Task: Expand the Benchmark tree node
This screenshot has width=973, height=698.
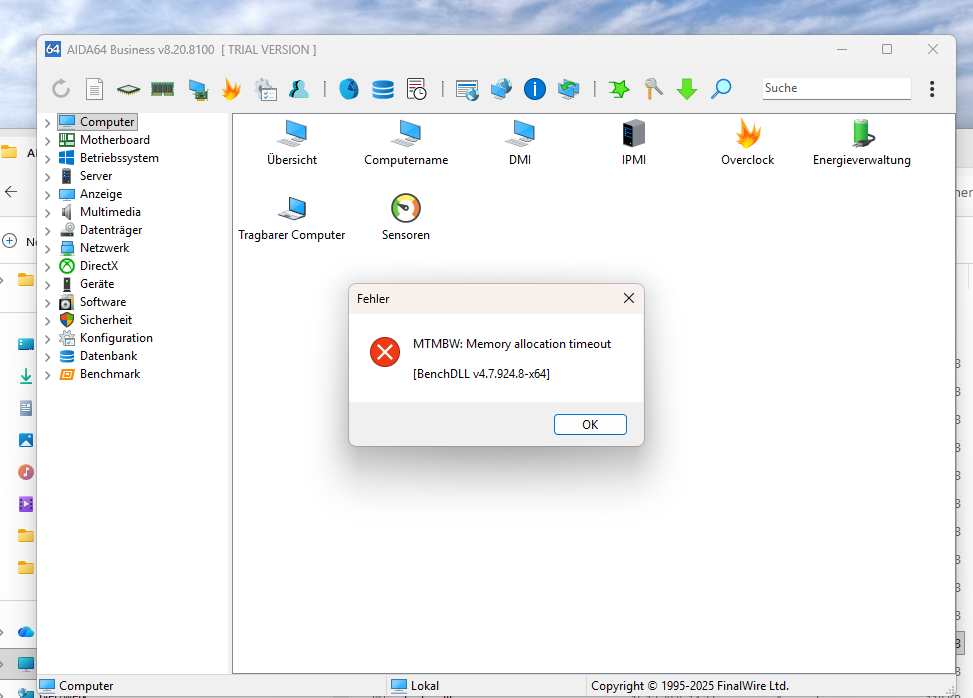Action: click(x=48, y=375)
